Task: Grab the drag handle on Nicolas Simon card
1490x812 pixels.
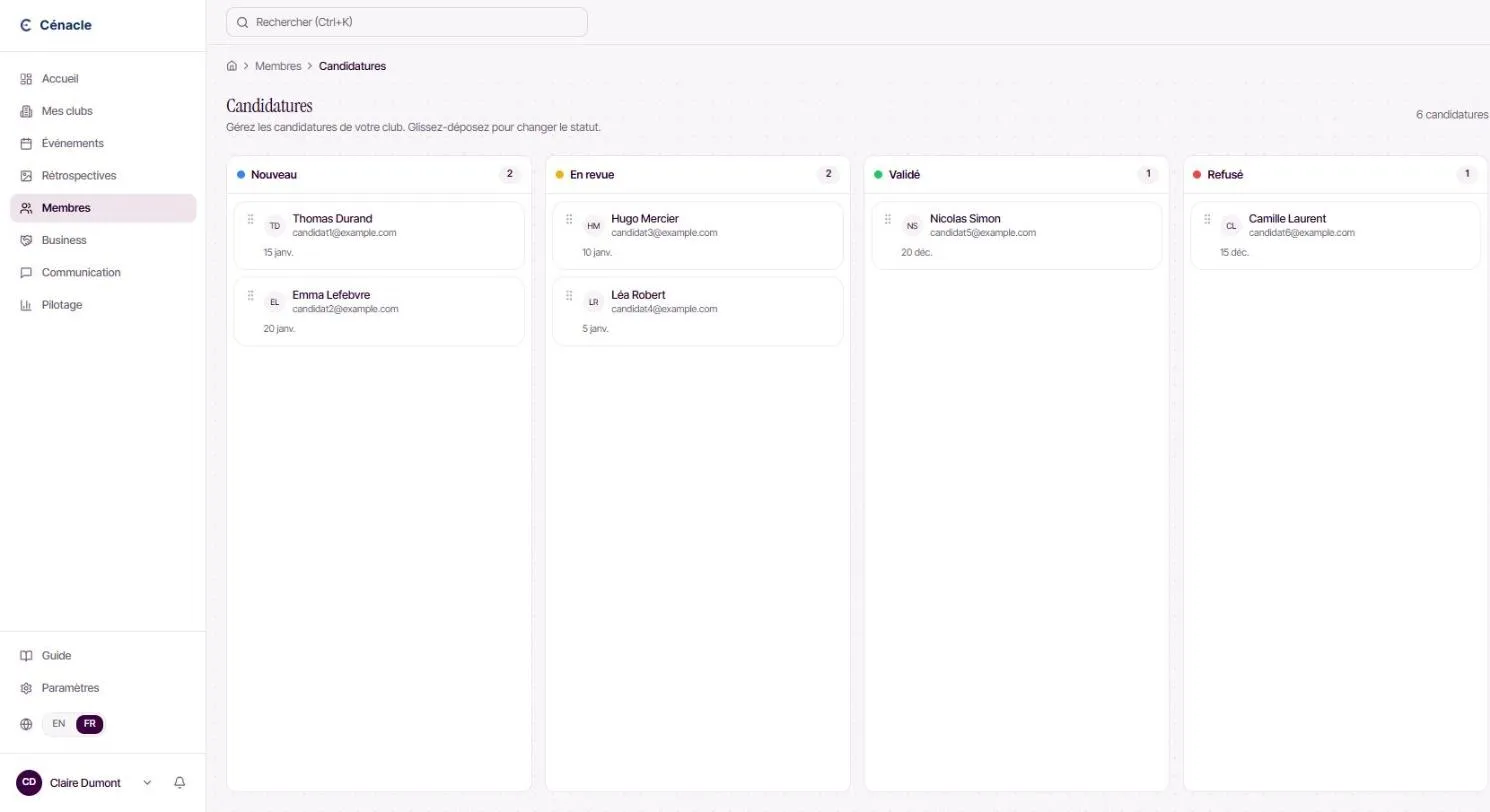Action: 888,219
